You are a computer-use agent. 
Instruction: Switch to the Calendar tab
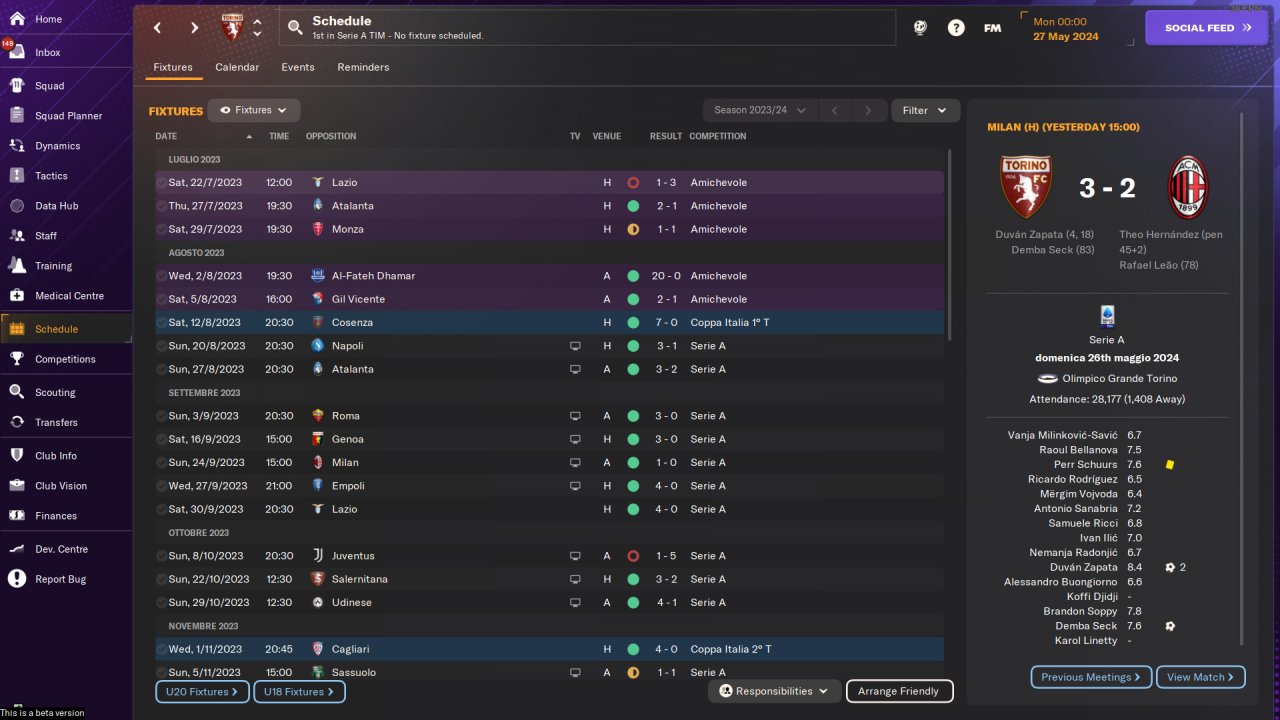(x=237, y=67)
